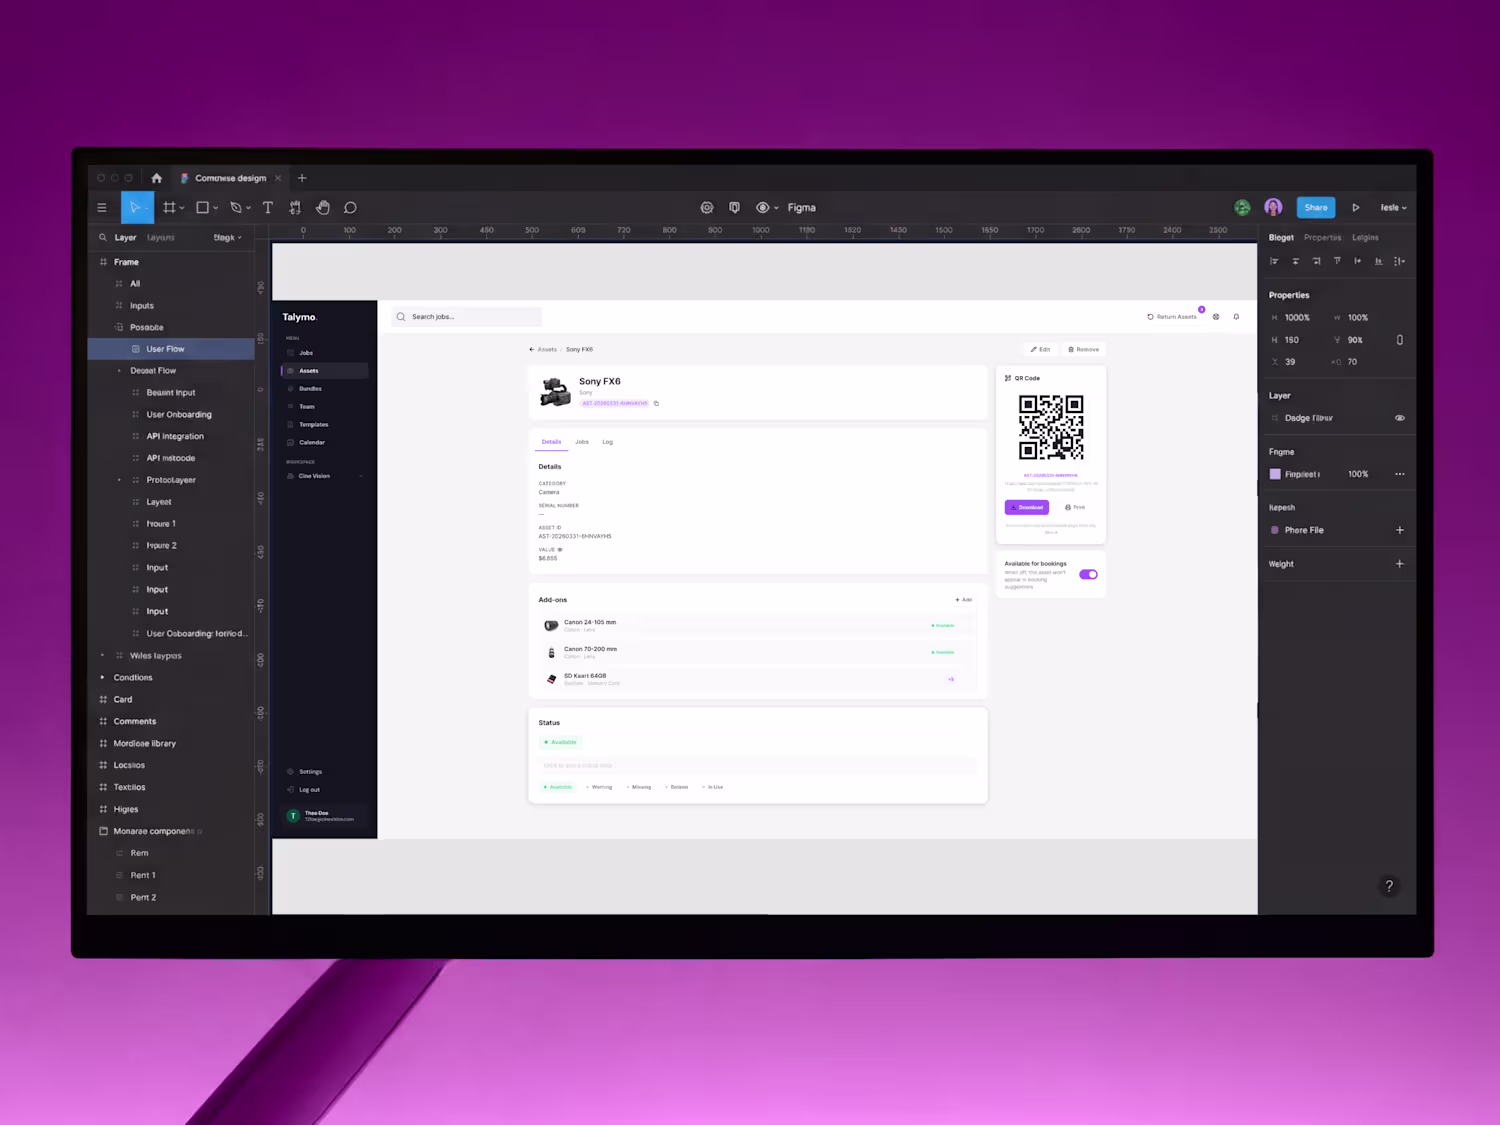This screenshot has height=1125, width=1500.
Task: Add a Weight entry with plus
Action: point(1399,564)
